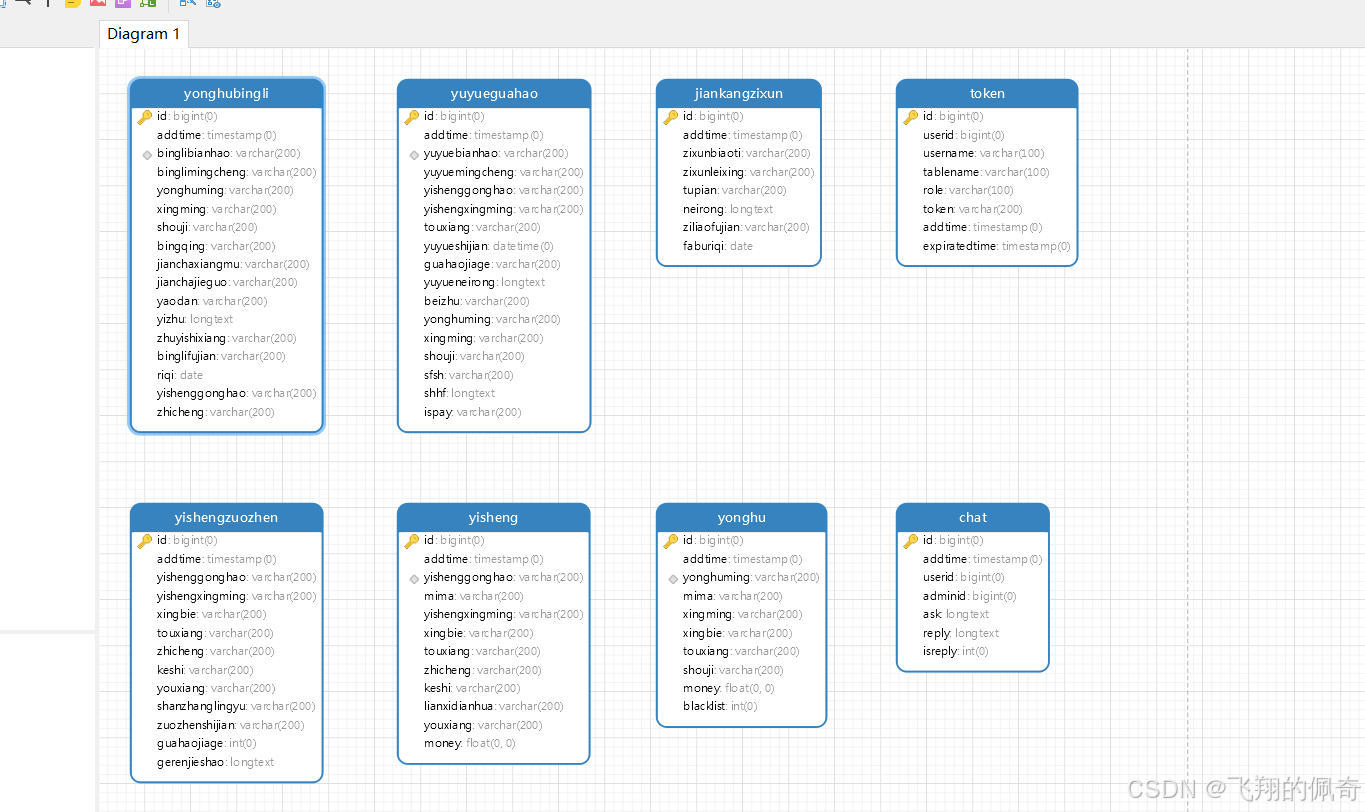The height and width of the screenshot is (812, 1365).
Task: Click the primary key icon in yuyueguahao table
Action: (411, 117)
